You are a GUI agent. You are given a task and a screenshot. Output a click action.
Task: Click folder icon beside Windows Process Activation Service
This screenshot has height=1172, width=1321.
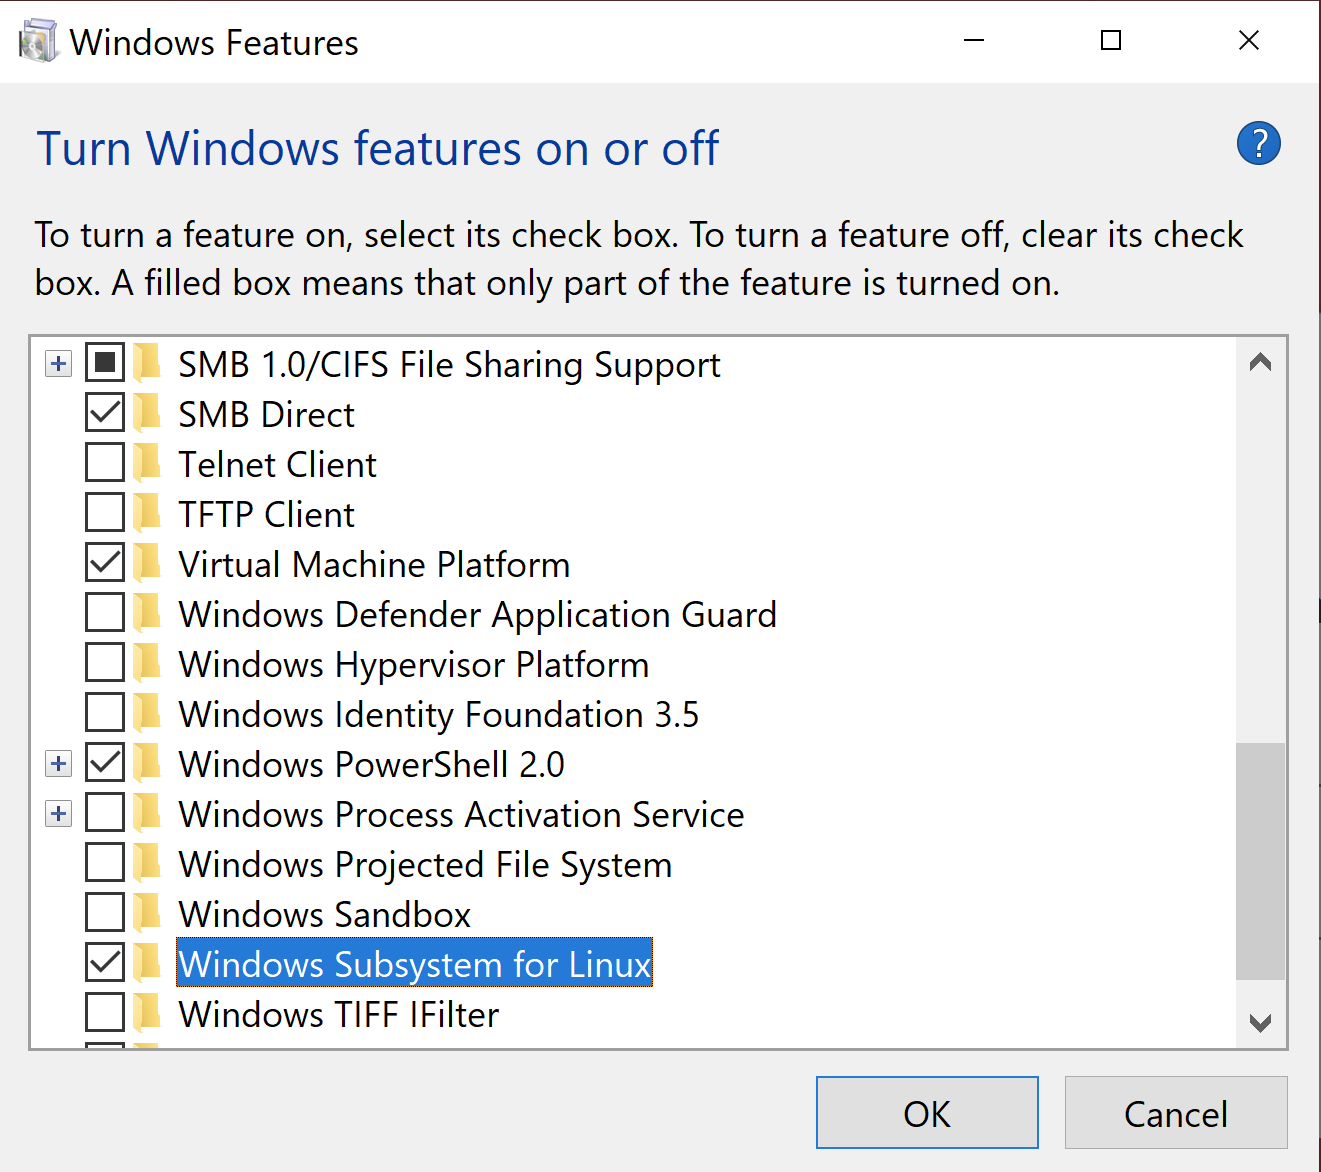click(148, 813)
